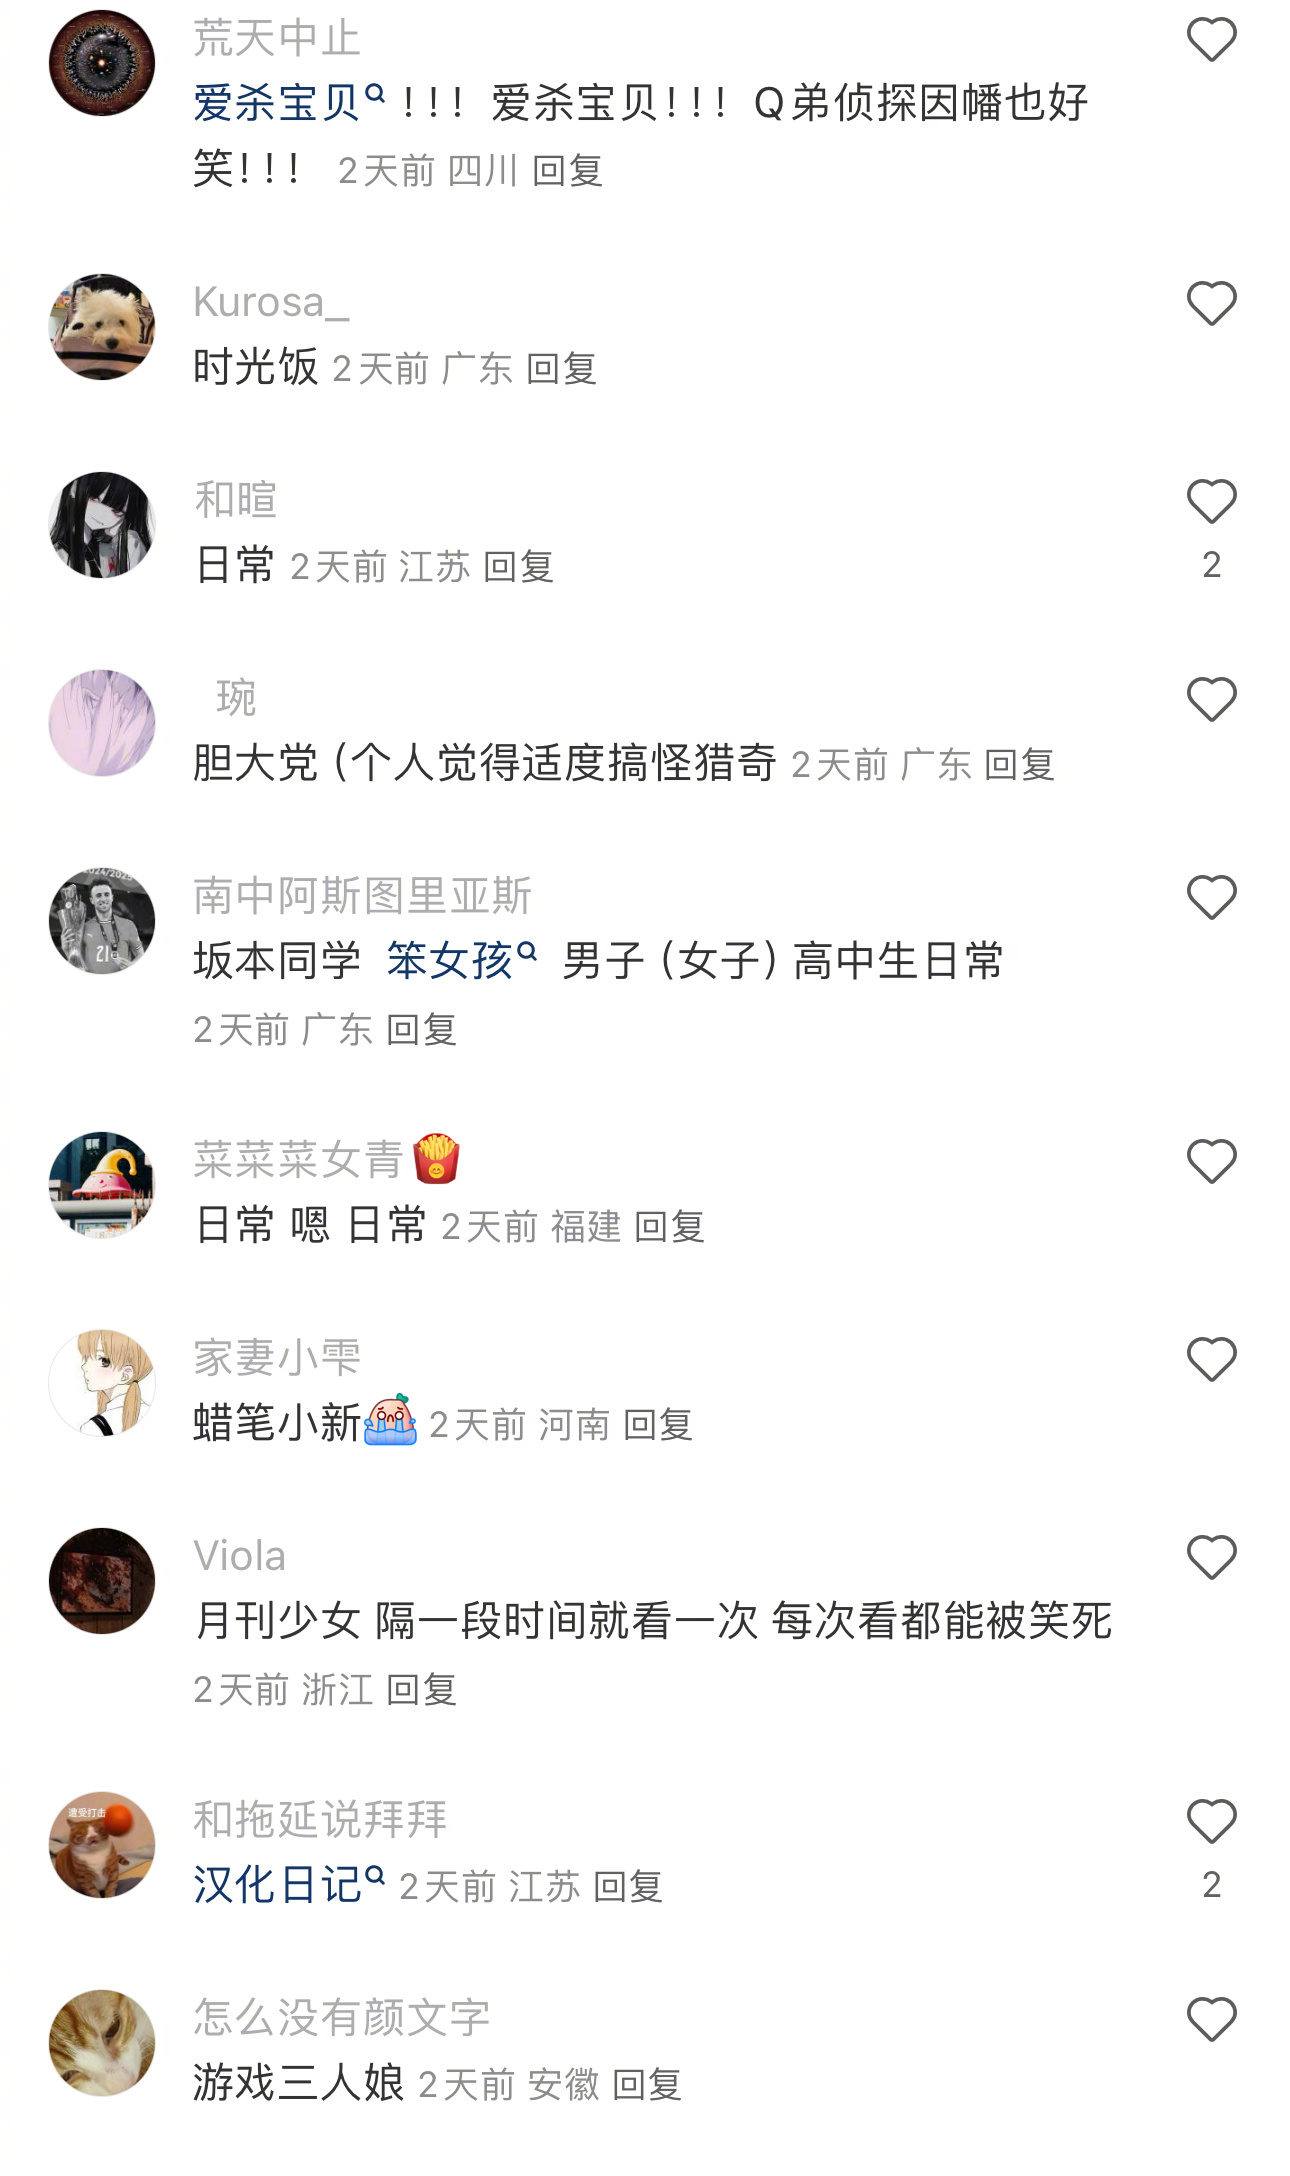
Task: Like 菜菜菜女青's 日常 comment
Action: click(x=1211, y=1161)
